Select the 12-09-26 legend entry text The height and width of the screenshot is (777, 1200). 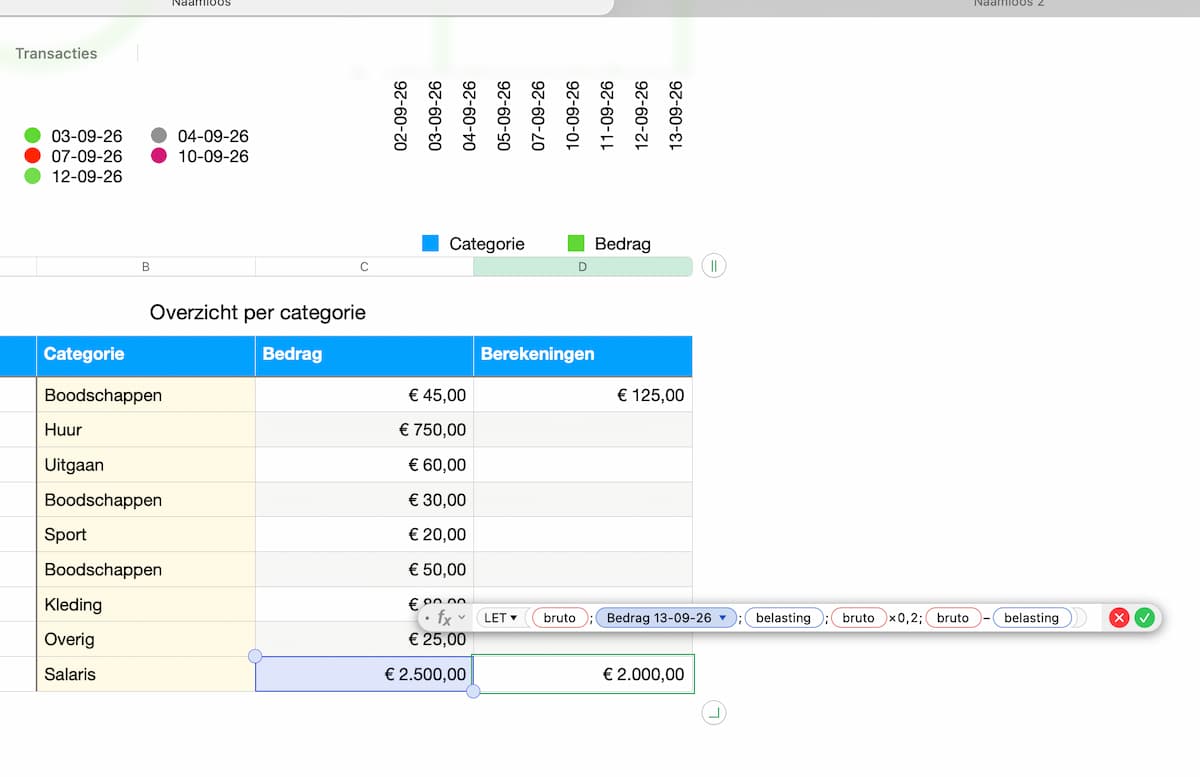[87, 176]
